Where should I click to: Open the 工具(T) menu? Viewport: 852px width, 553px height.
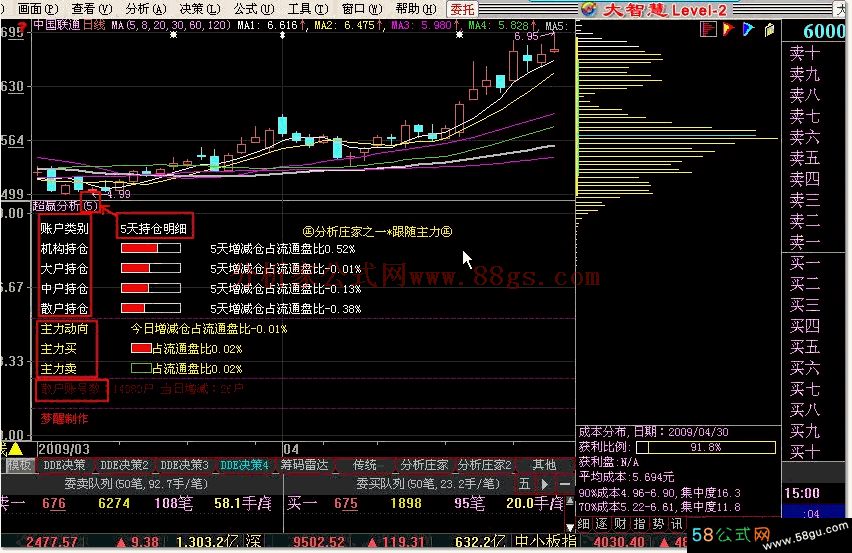pyautogui.click(x=308, y=9)
